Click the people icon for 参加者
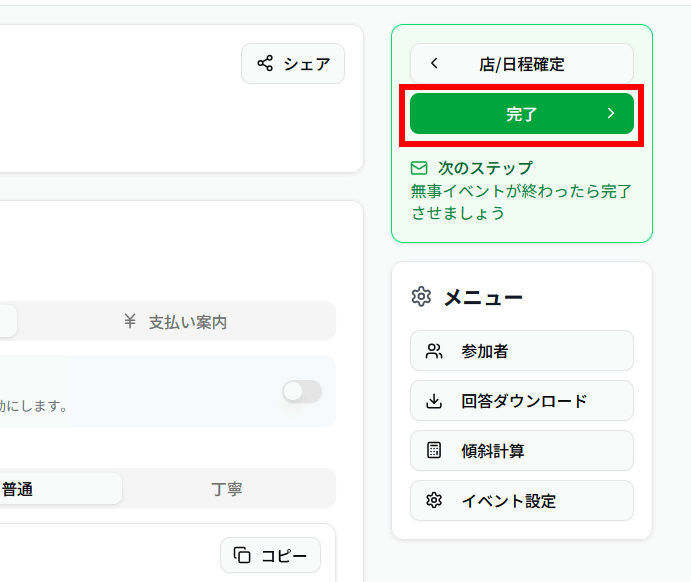Viewport: 691px width, 582px height. pyautogui.click(x=434, y=351)
